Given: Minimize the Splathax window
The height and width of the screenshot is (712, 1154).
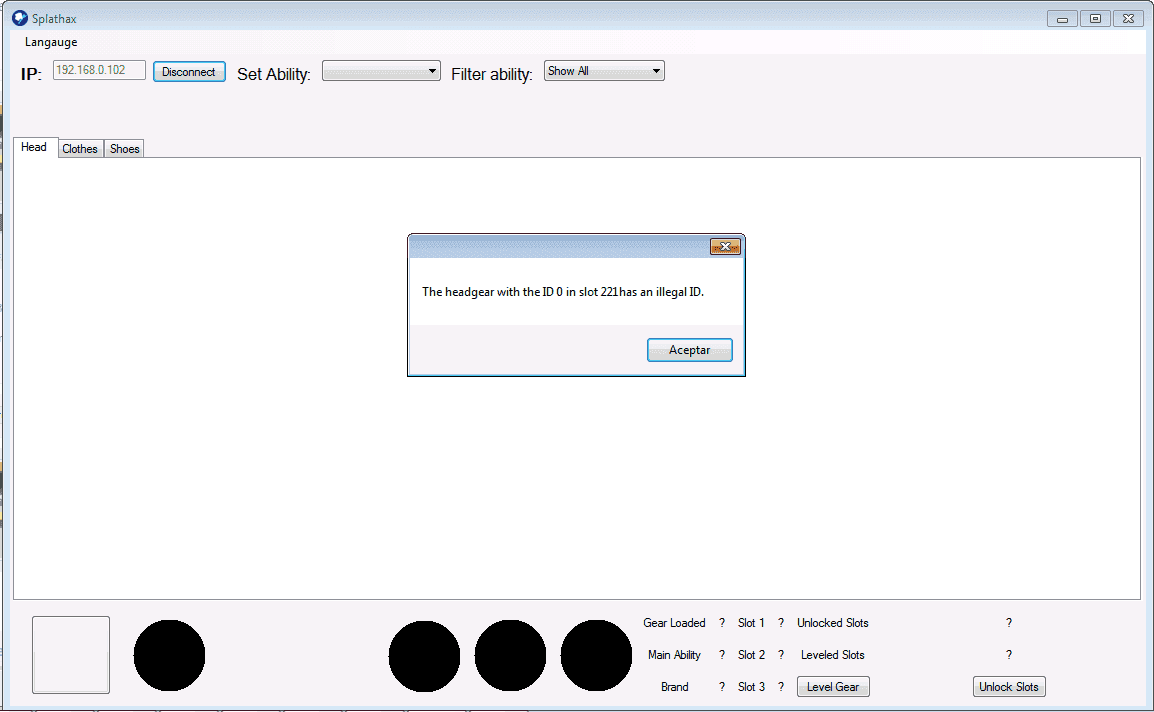Looking at the screenshot, I should click(x=1062, y=18).
